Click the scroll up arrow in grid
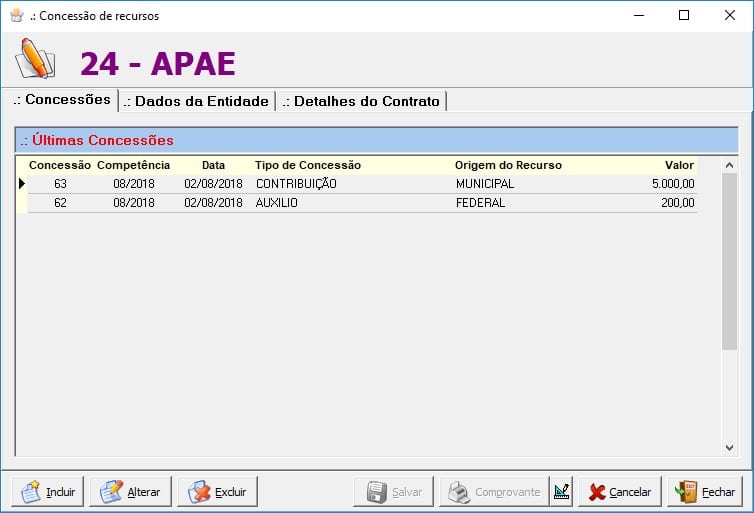754x513 pixels. (x=729, y=166)
